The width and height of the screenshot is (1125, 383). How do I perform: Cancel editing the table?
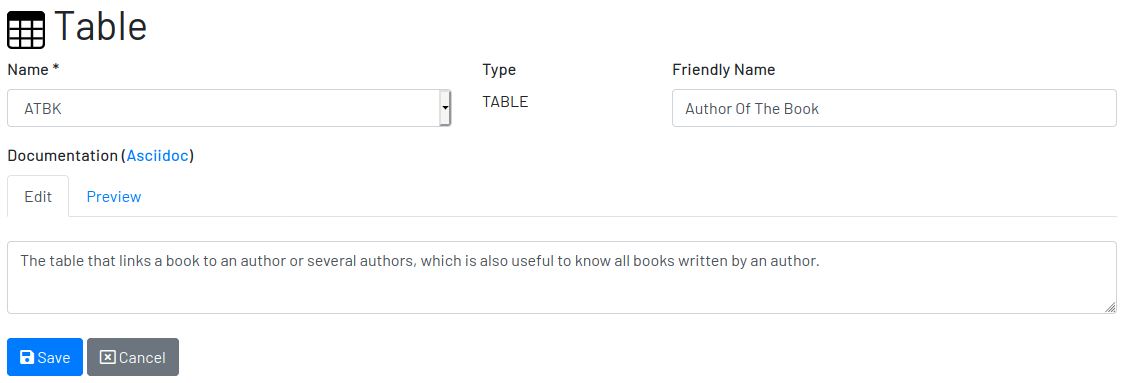tap(133, 357)
